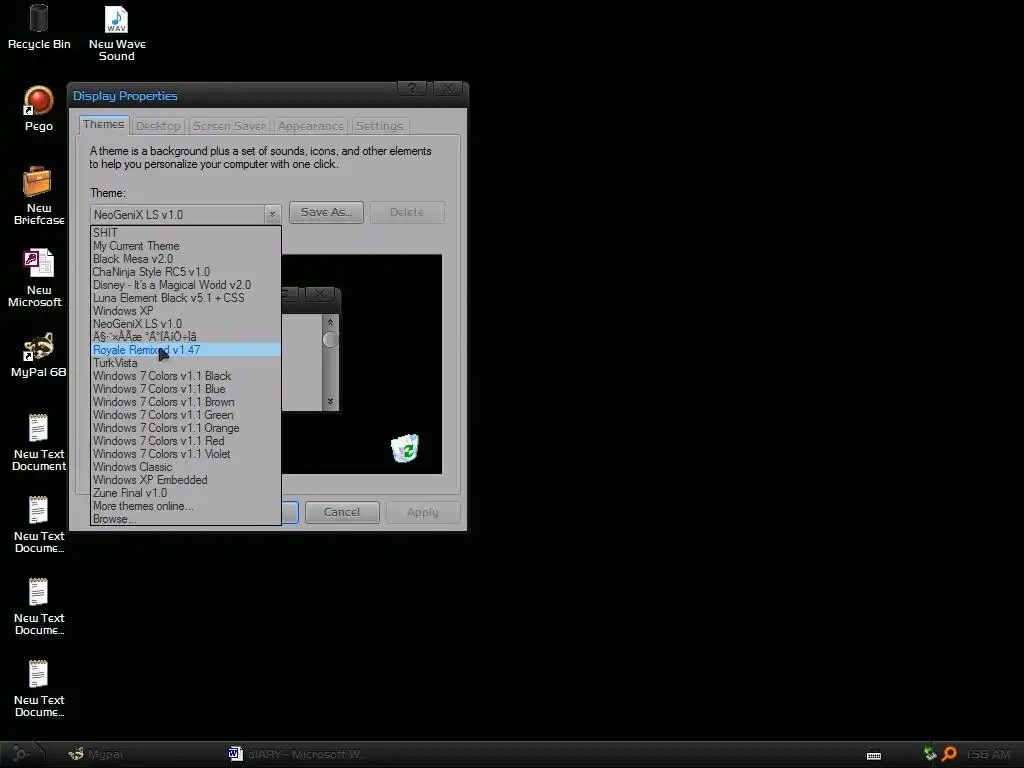Choose Windows 7 Colors v1.1 Red
This screenshot has height=768, width=1024.
(185, 441)
